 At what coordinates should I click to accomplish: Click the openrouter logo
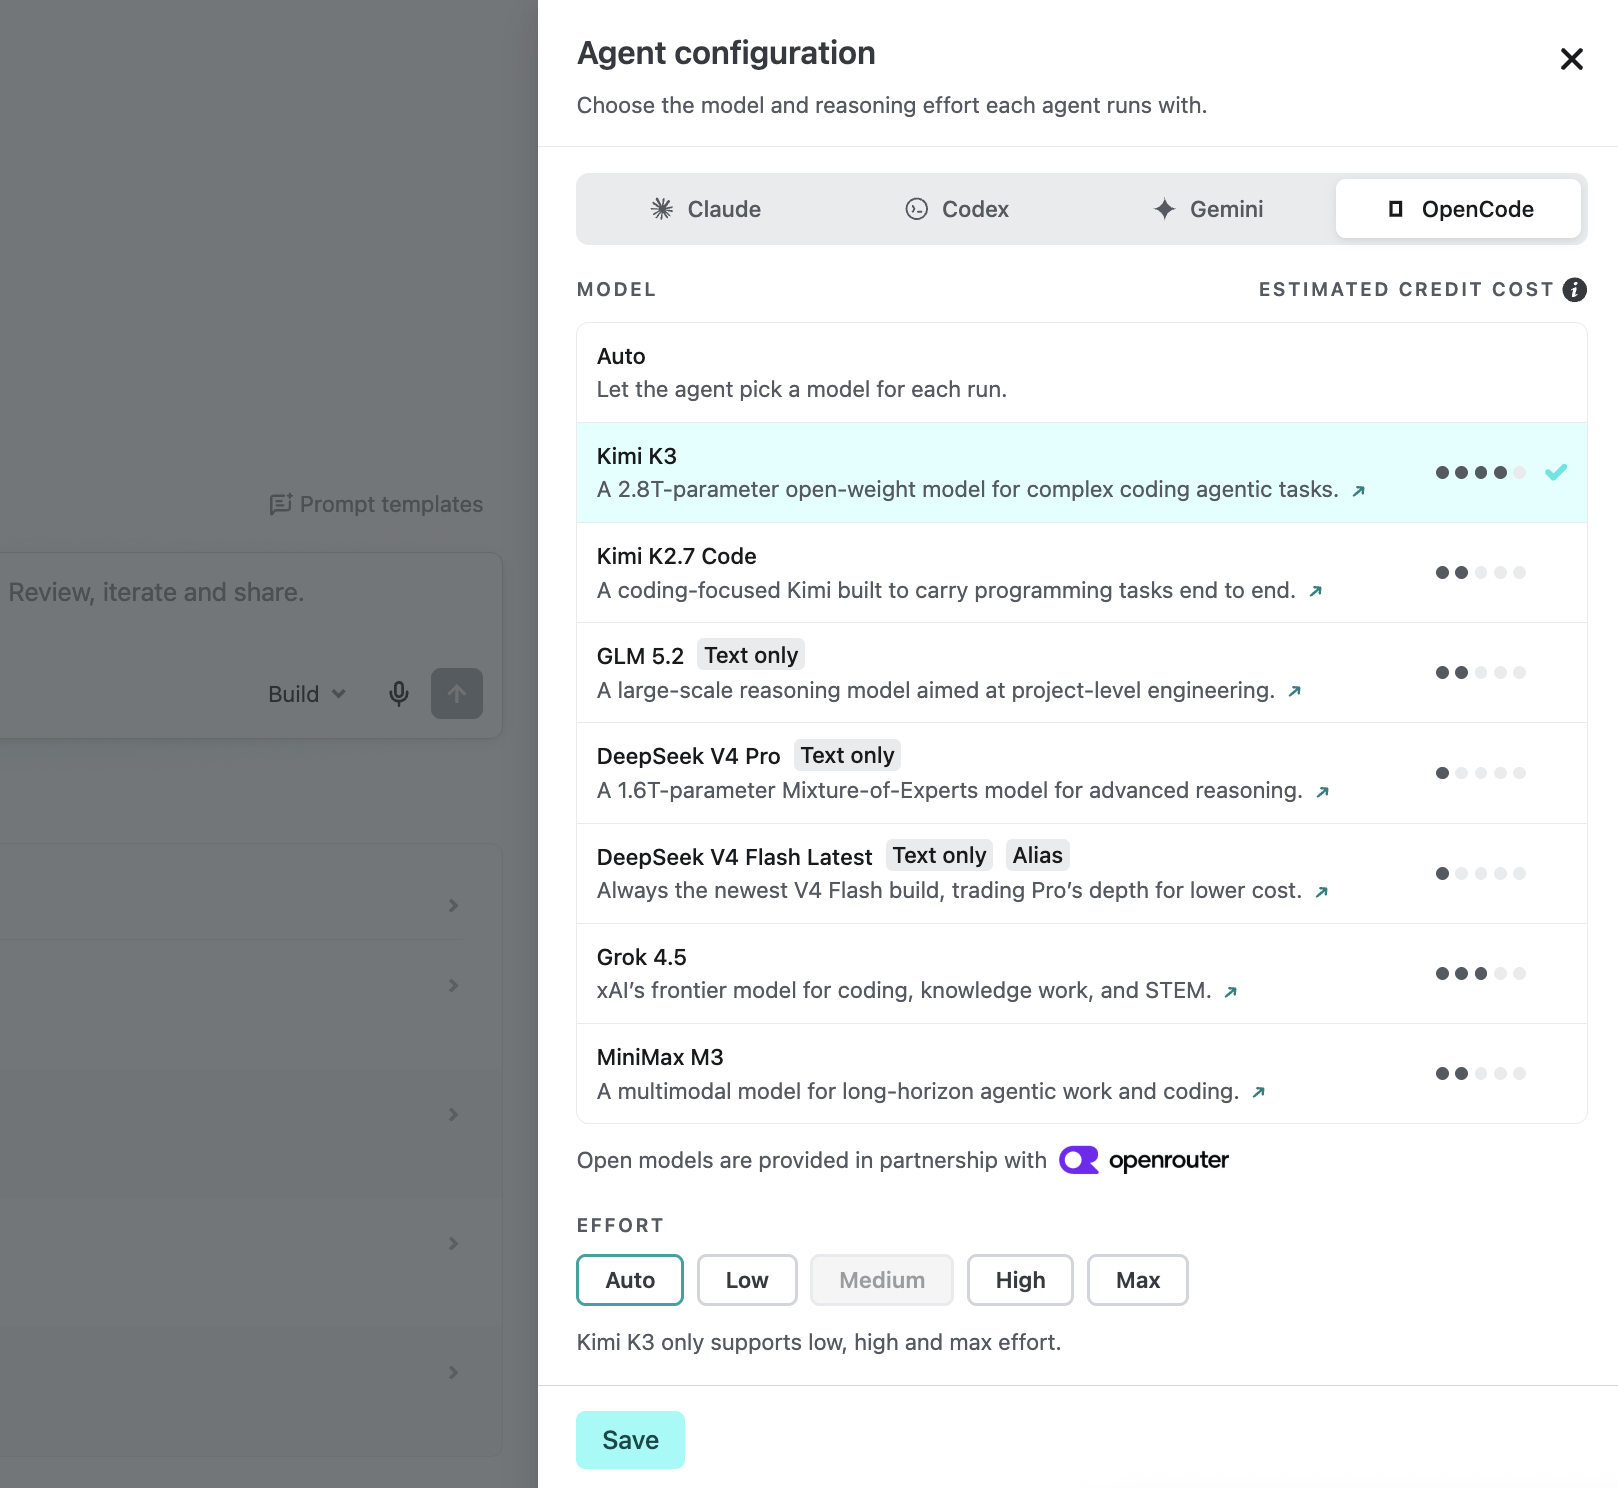pos(1144,1160)
